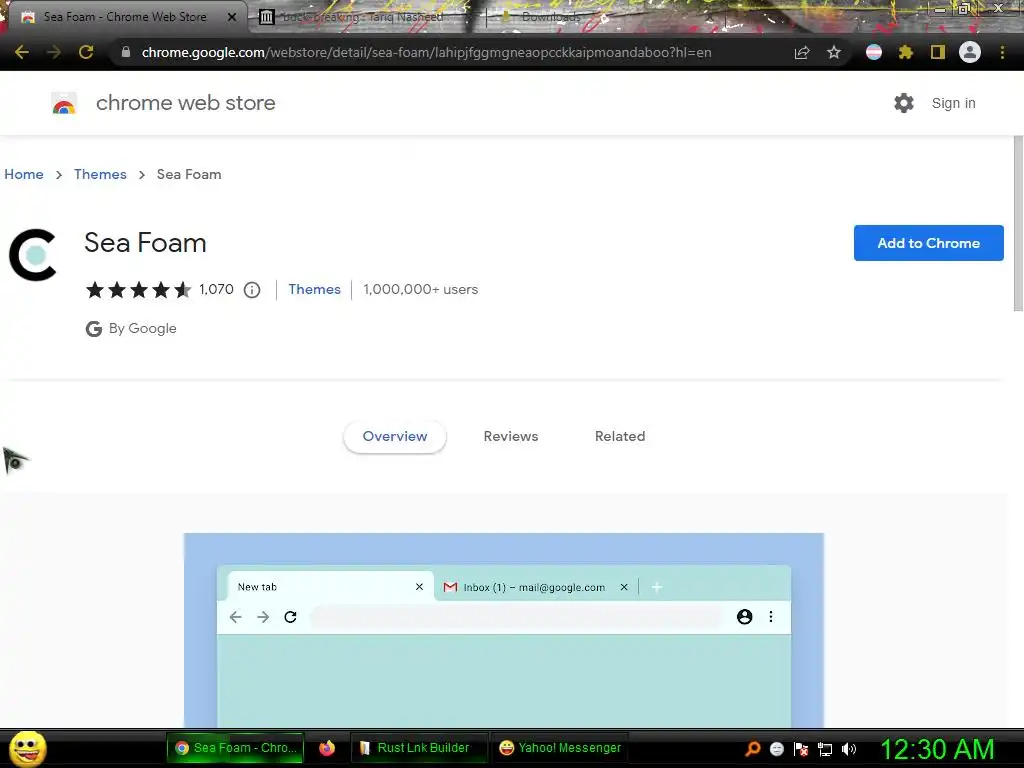This screenshot has height=768, width=1024.
Task: Sign in to Chrome Web Store
Action: click(953, 103)
